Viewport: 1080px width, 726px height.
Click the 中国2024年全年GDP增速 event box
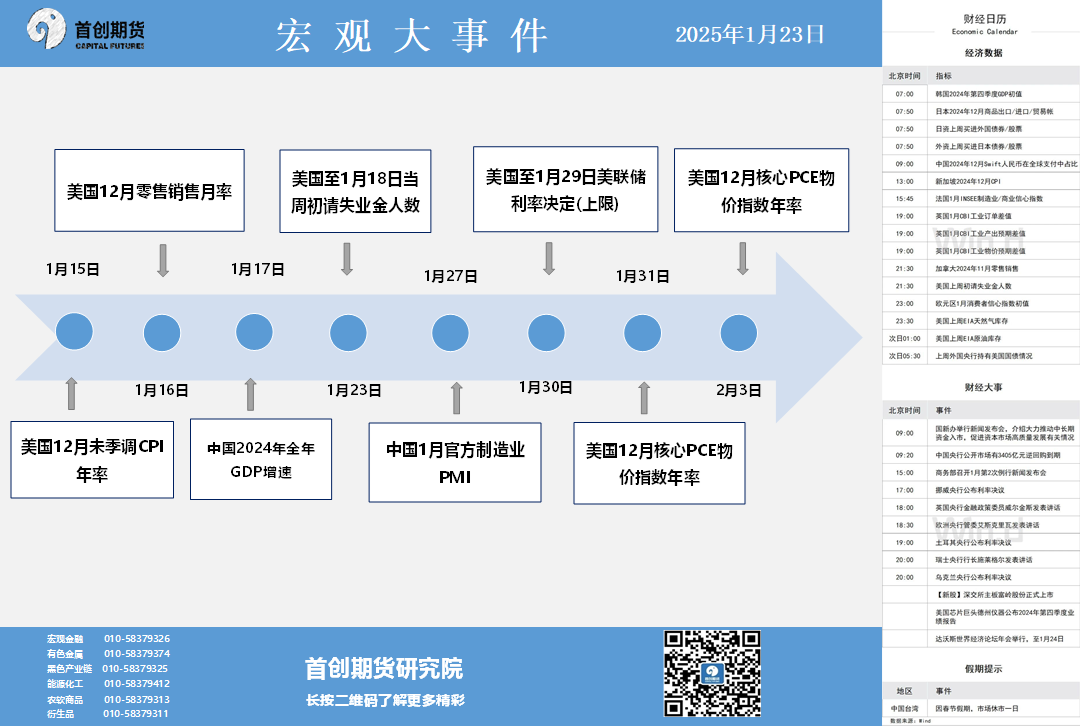point(260,460)
